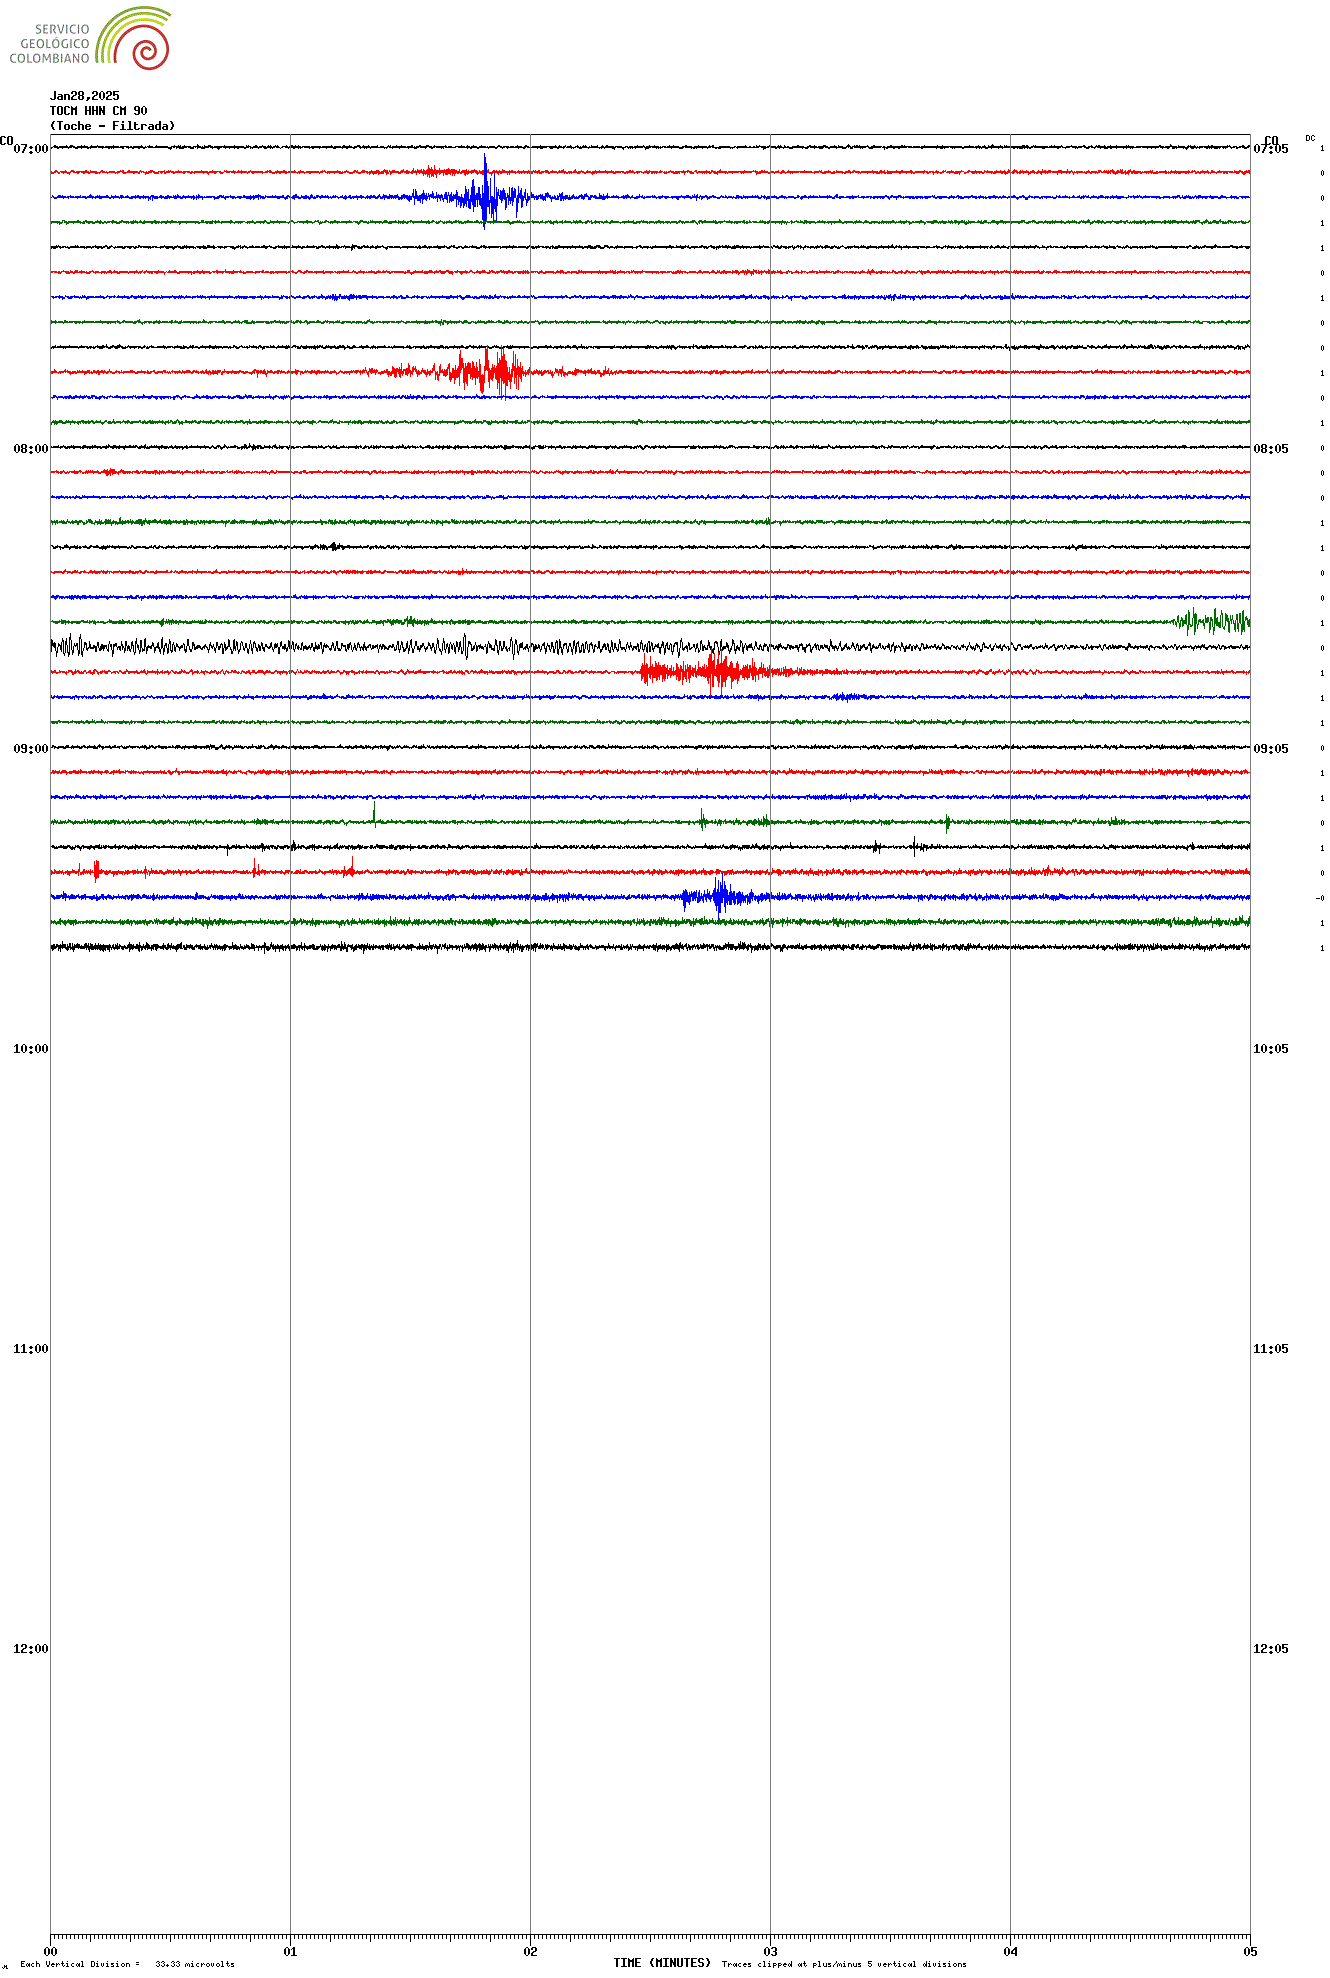Click the Jan28,2025 date label
This screenshot has width=1330, height=1978.
click(x=85, y=96)
